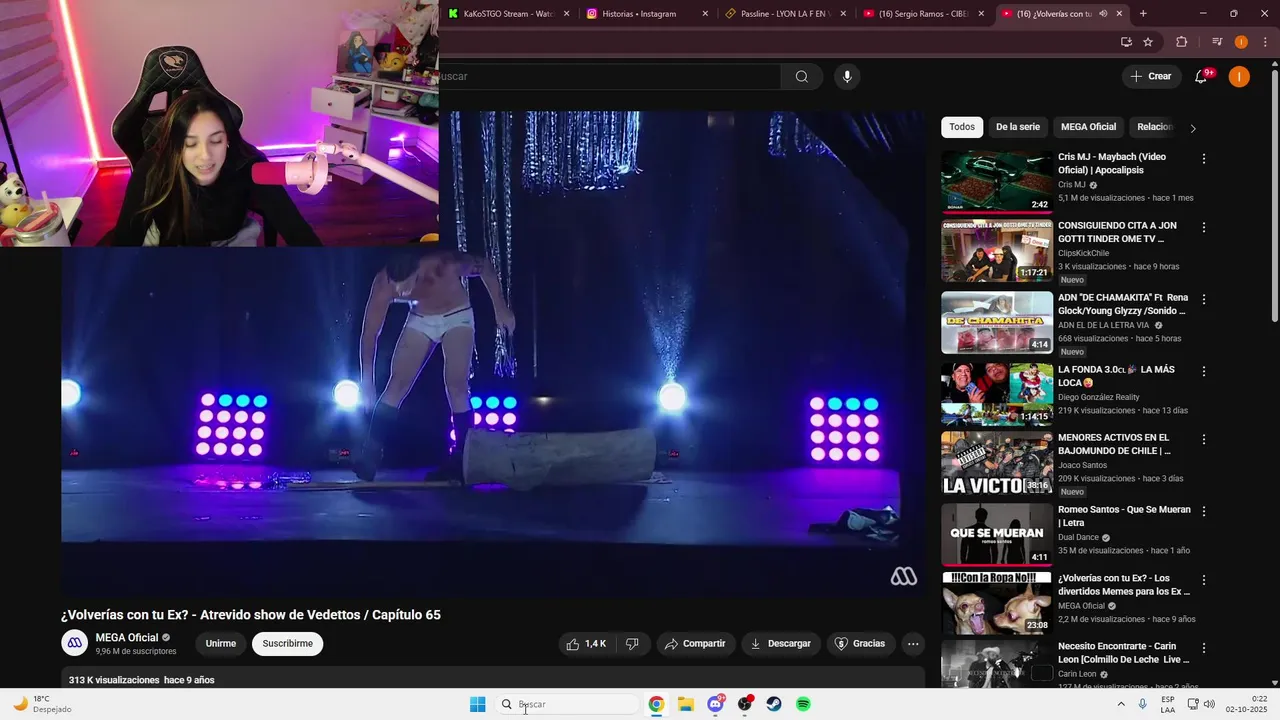Click the Suscribirme button
This screenshot has width=1280, height=720.
(288, 644)
